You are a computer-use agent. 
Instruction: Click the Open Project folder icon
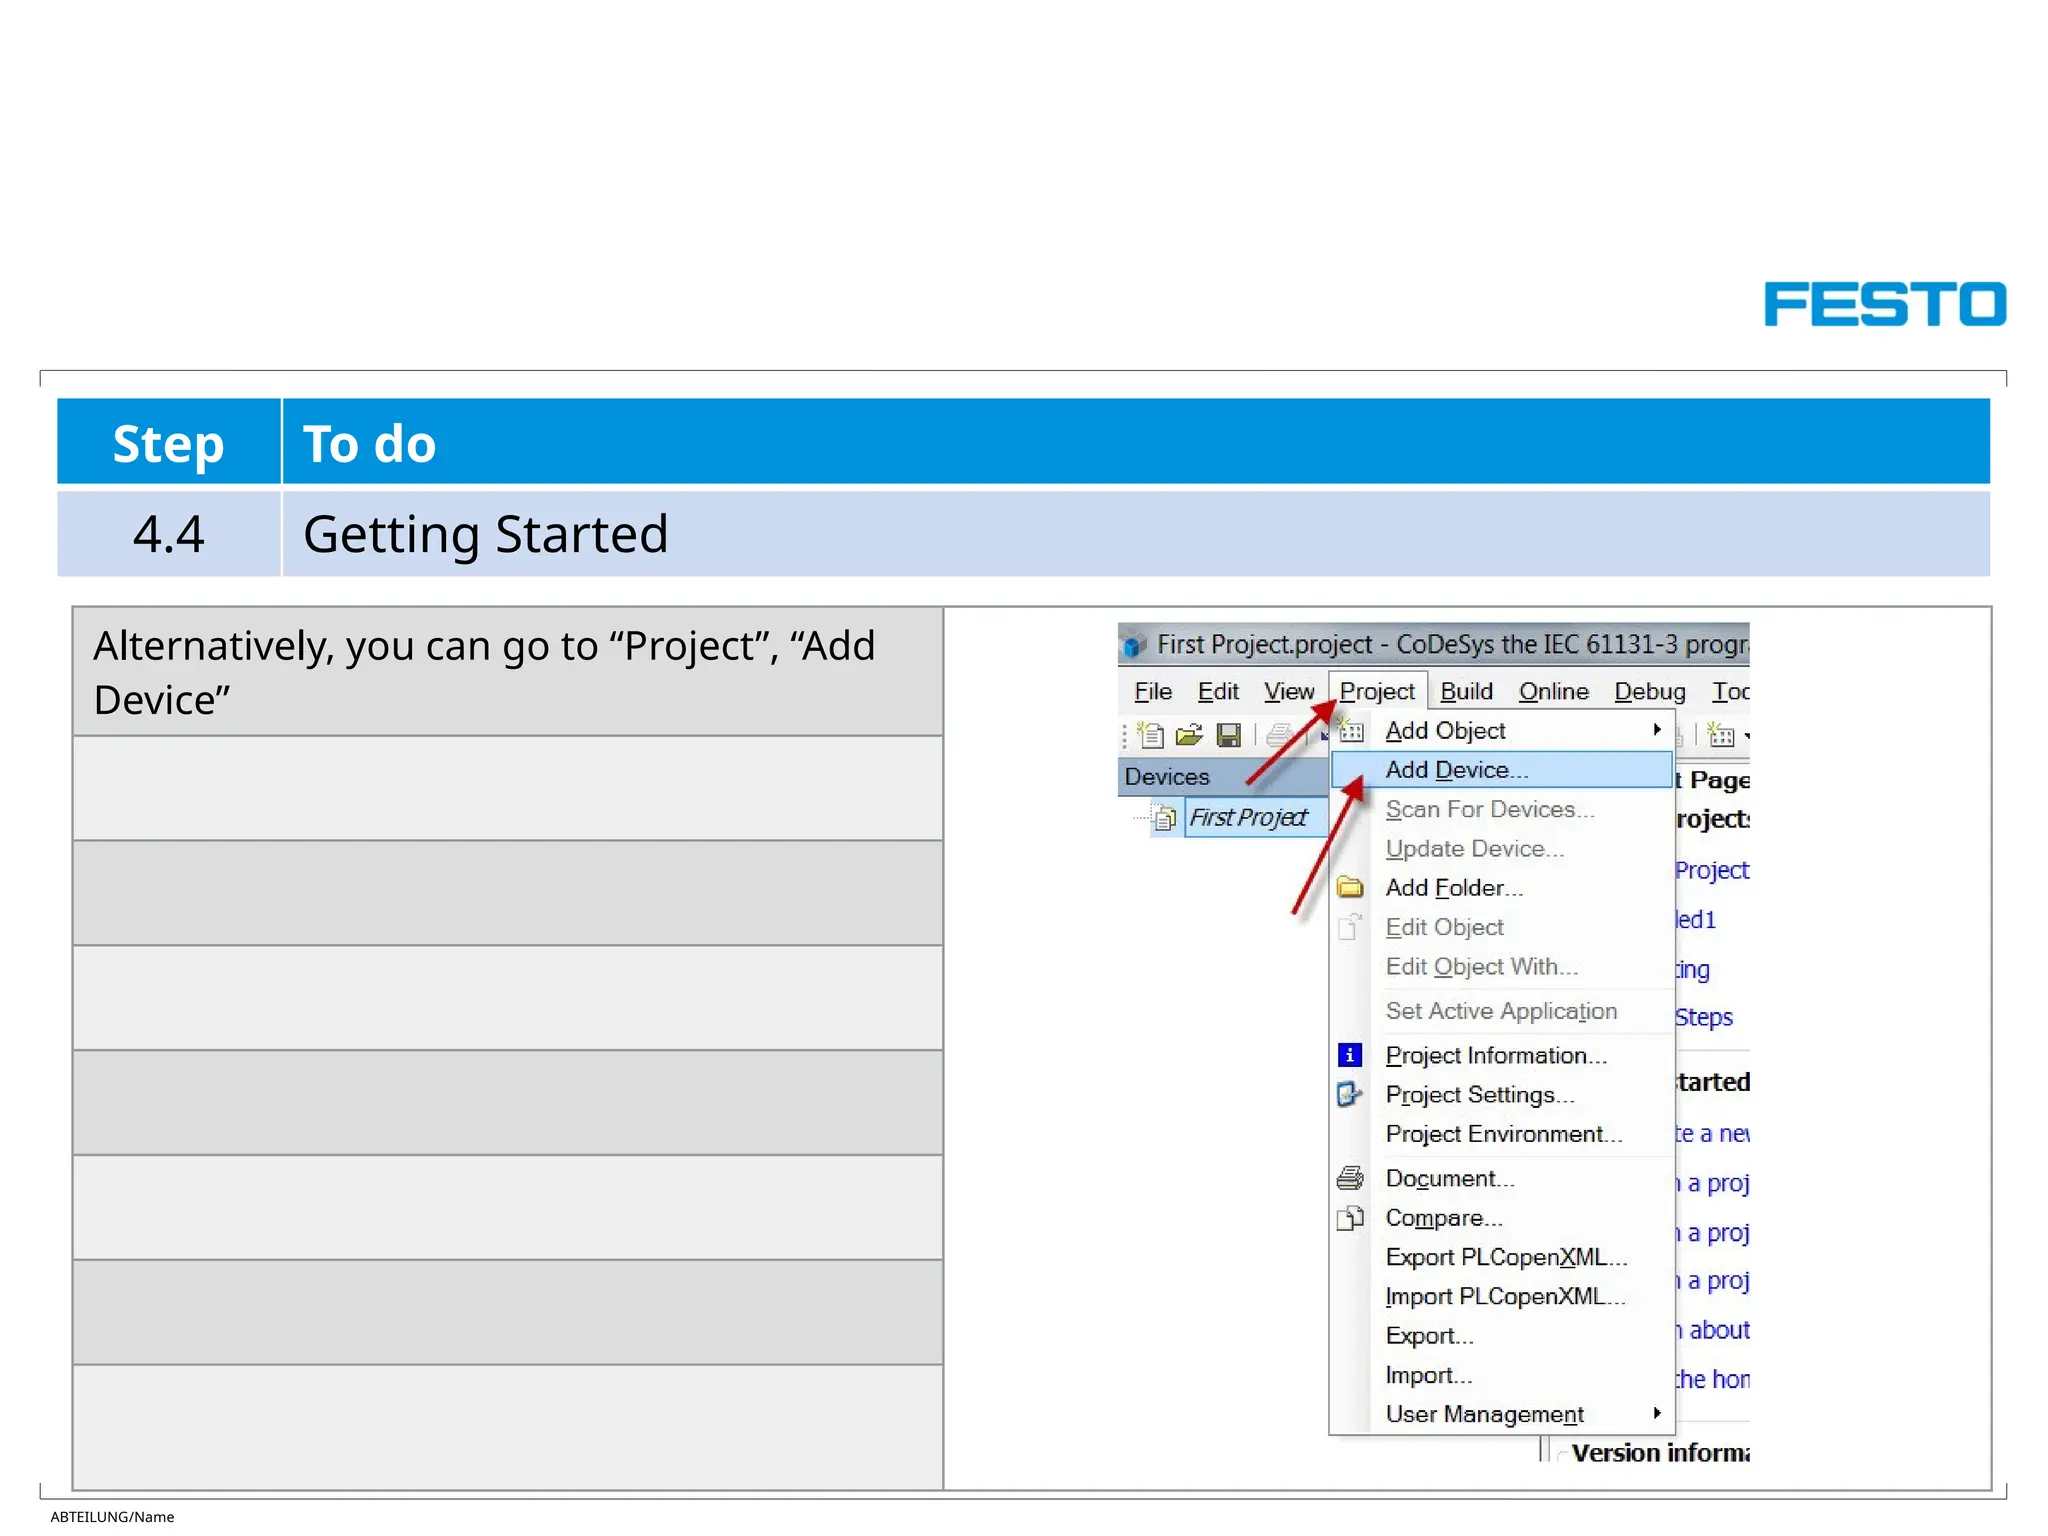[1189, 736]
